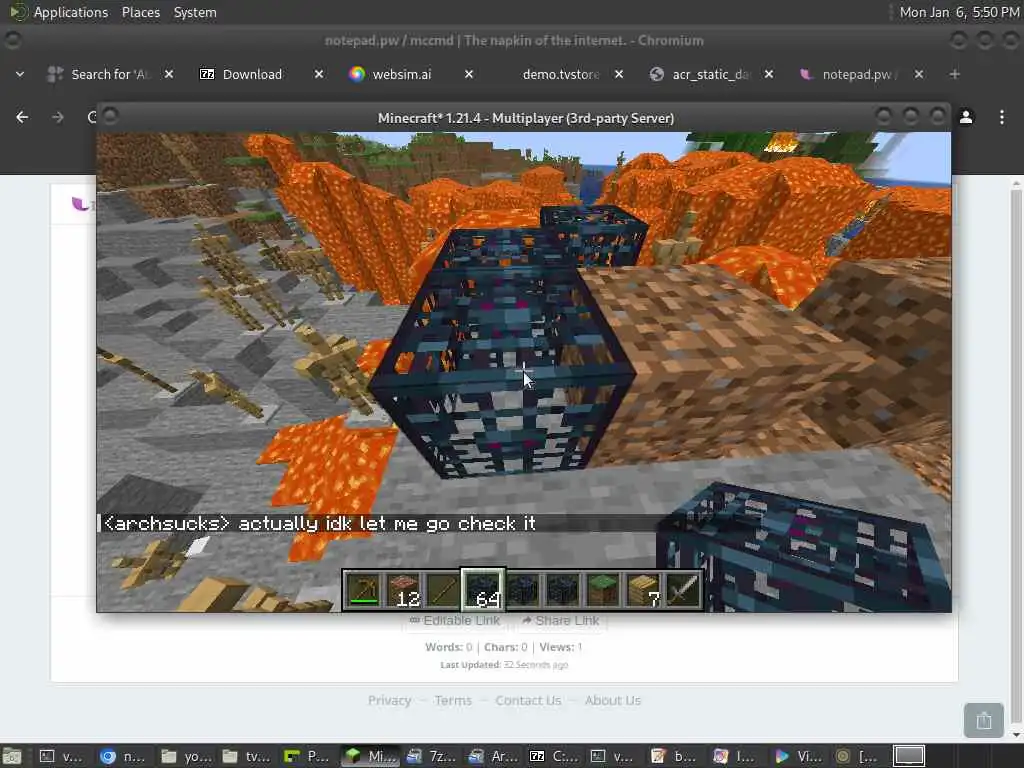
Task: Click the share button at page bottom right
Action: click(x=984, y=720)
